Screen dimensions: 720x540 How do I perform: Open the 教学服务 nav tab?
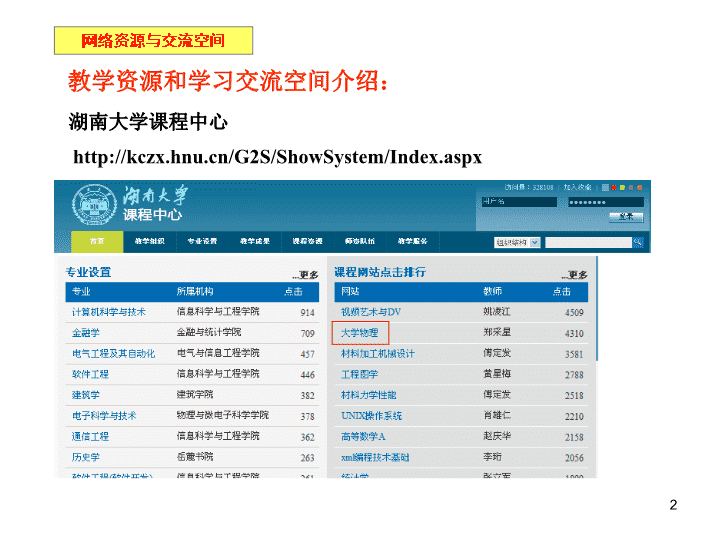(x=412, y=242)
